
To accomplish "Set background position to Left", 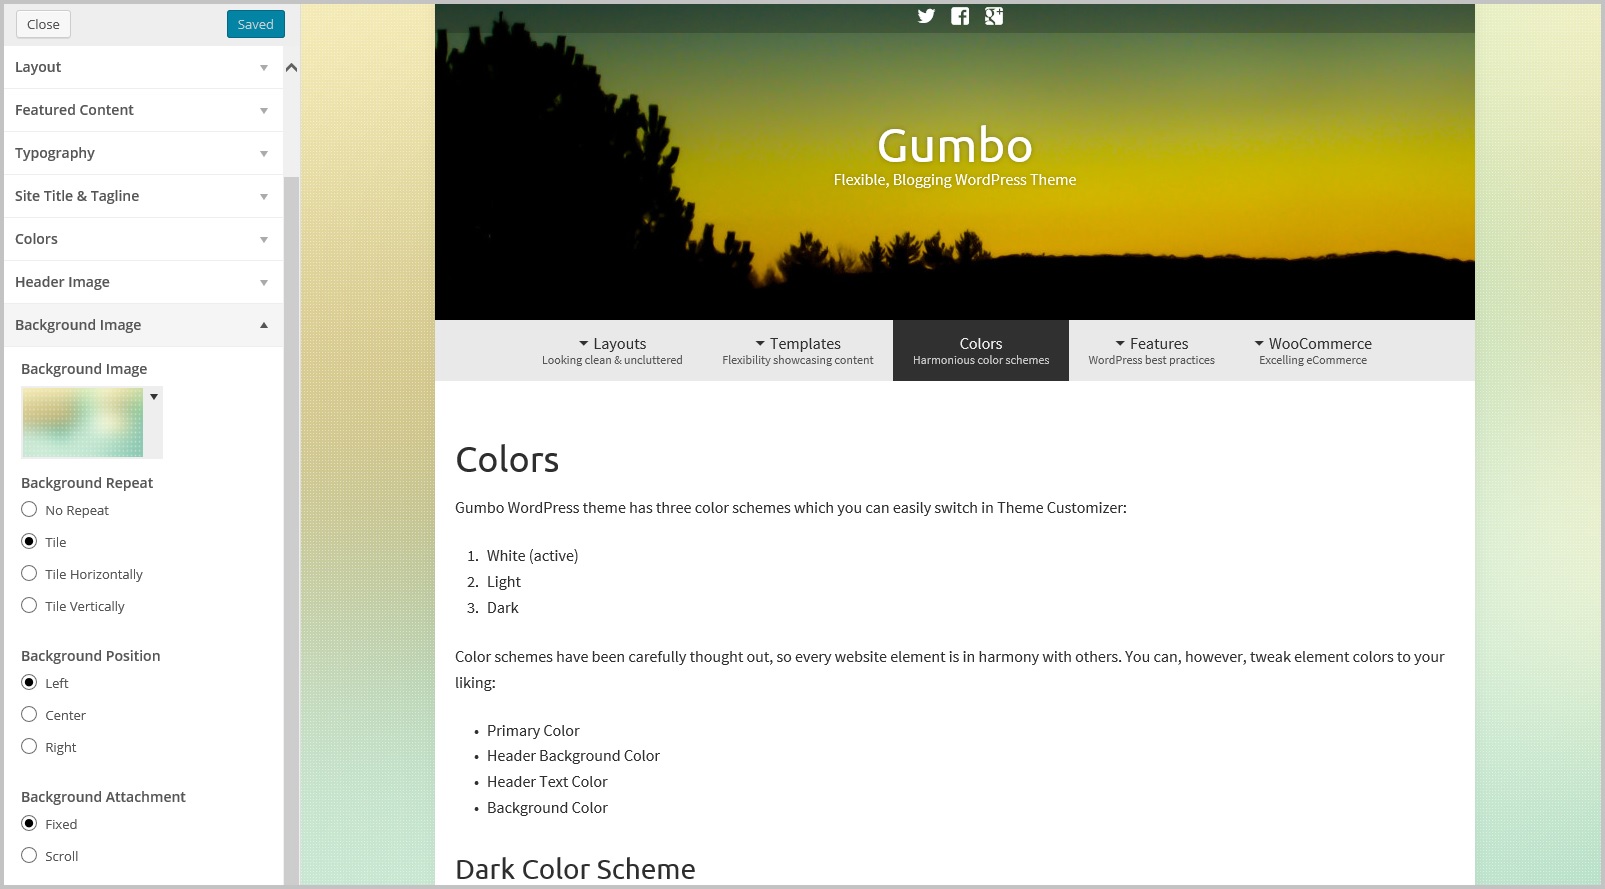I will [29, 683].
